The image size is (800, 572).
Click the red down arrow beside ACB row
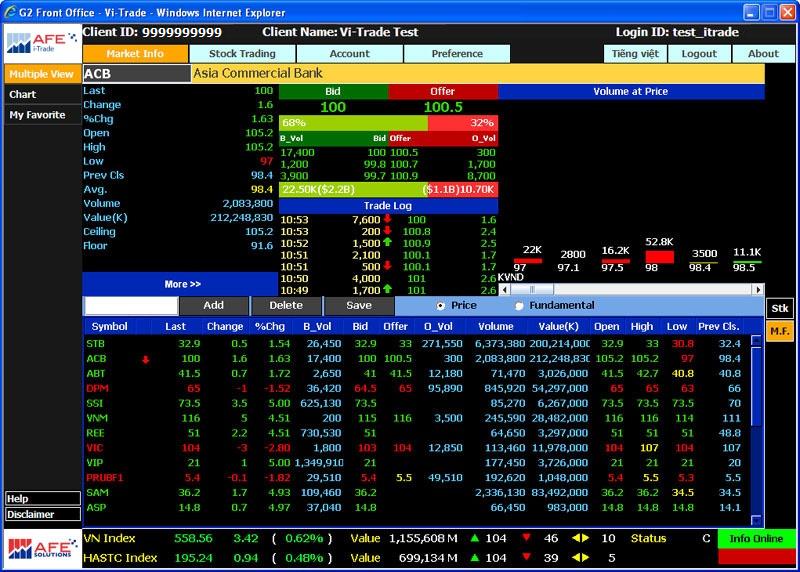[145, 360]
